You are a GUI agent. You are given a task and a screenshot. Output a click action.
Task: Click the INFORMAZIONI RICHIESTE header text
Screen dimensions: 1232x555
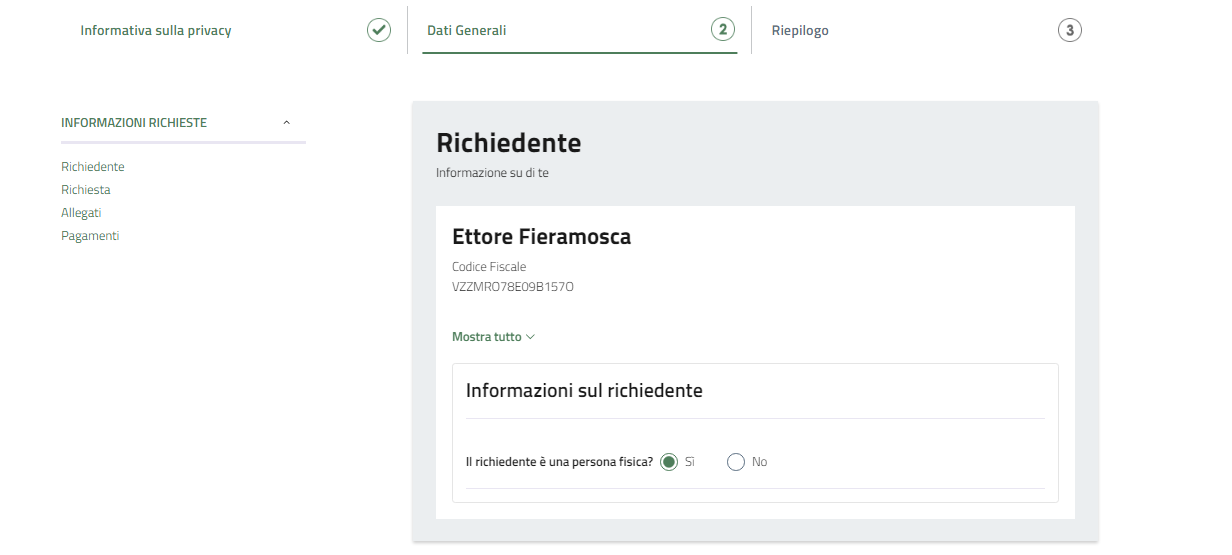point(134,123)
